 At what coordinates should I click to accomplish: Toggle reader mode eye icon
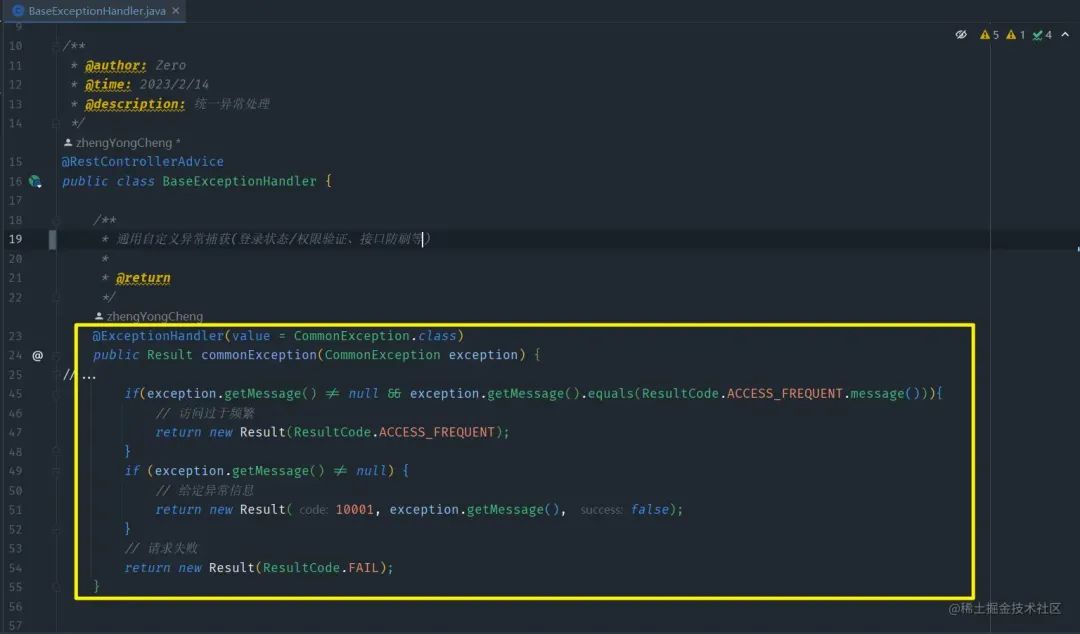pyautogui.click(x=961, y=34)
